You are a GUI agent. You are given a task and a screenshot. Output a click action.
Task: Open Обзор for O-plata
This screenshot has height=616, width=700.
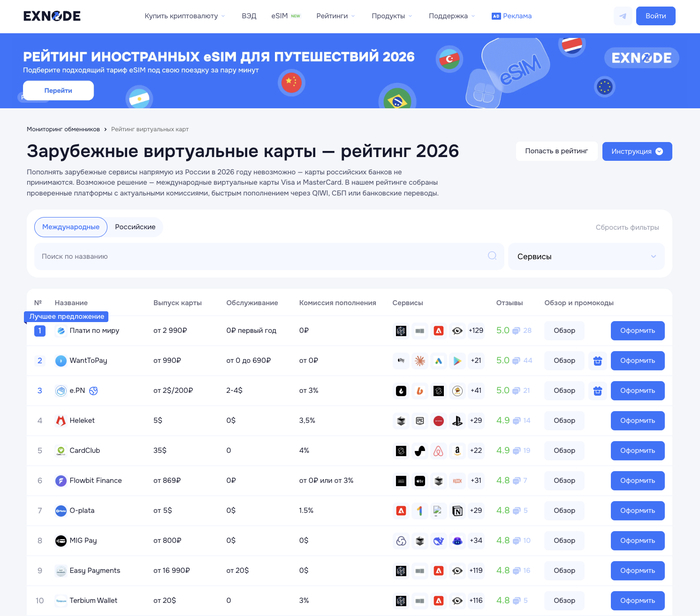[564, 511]
